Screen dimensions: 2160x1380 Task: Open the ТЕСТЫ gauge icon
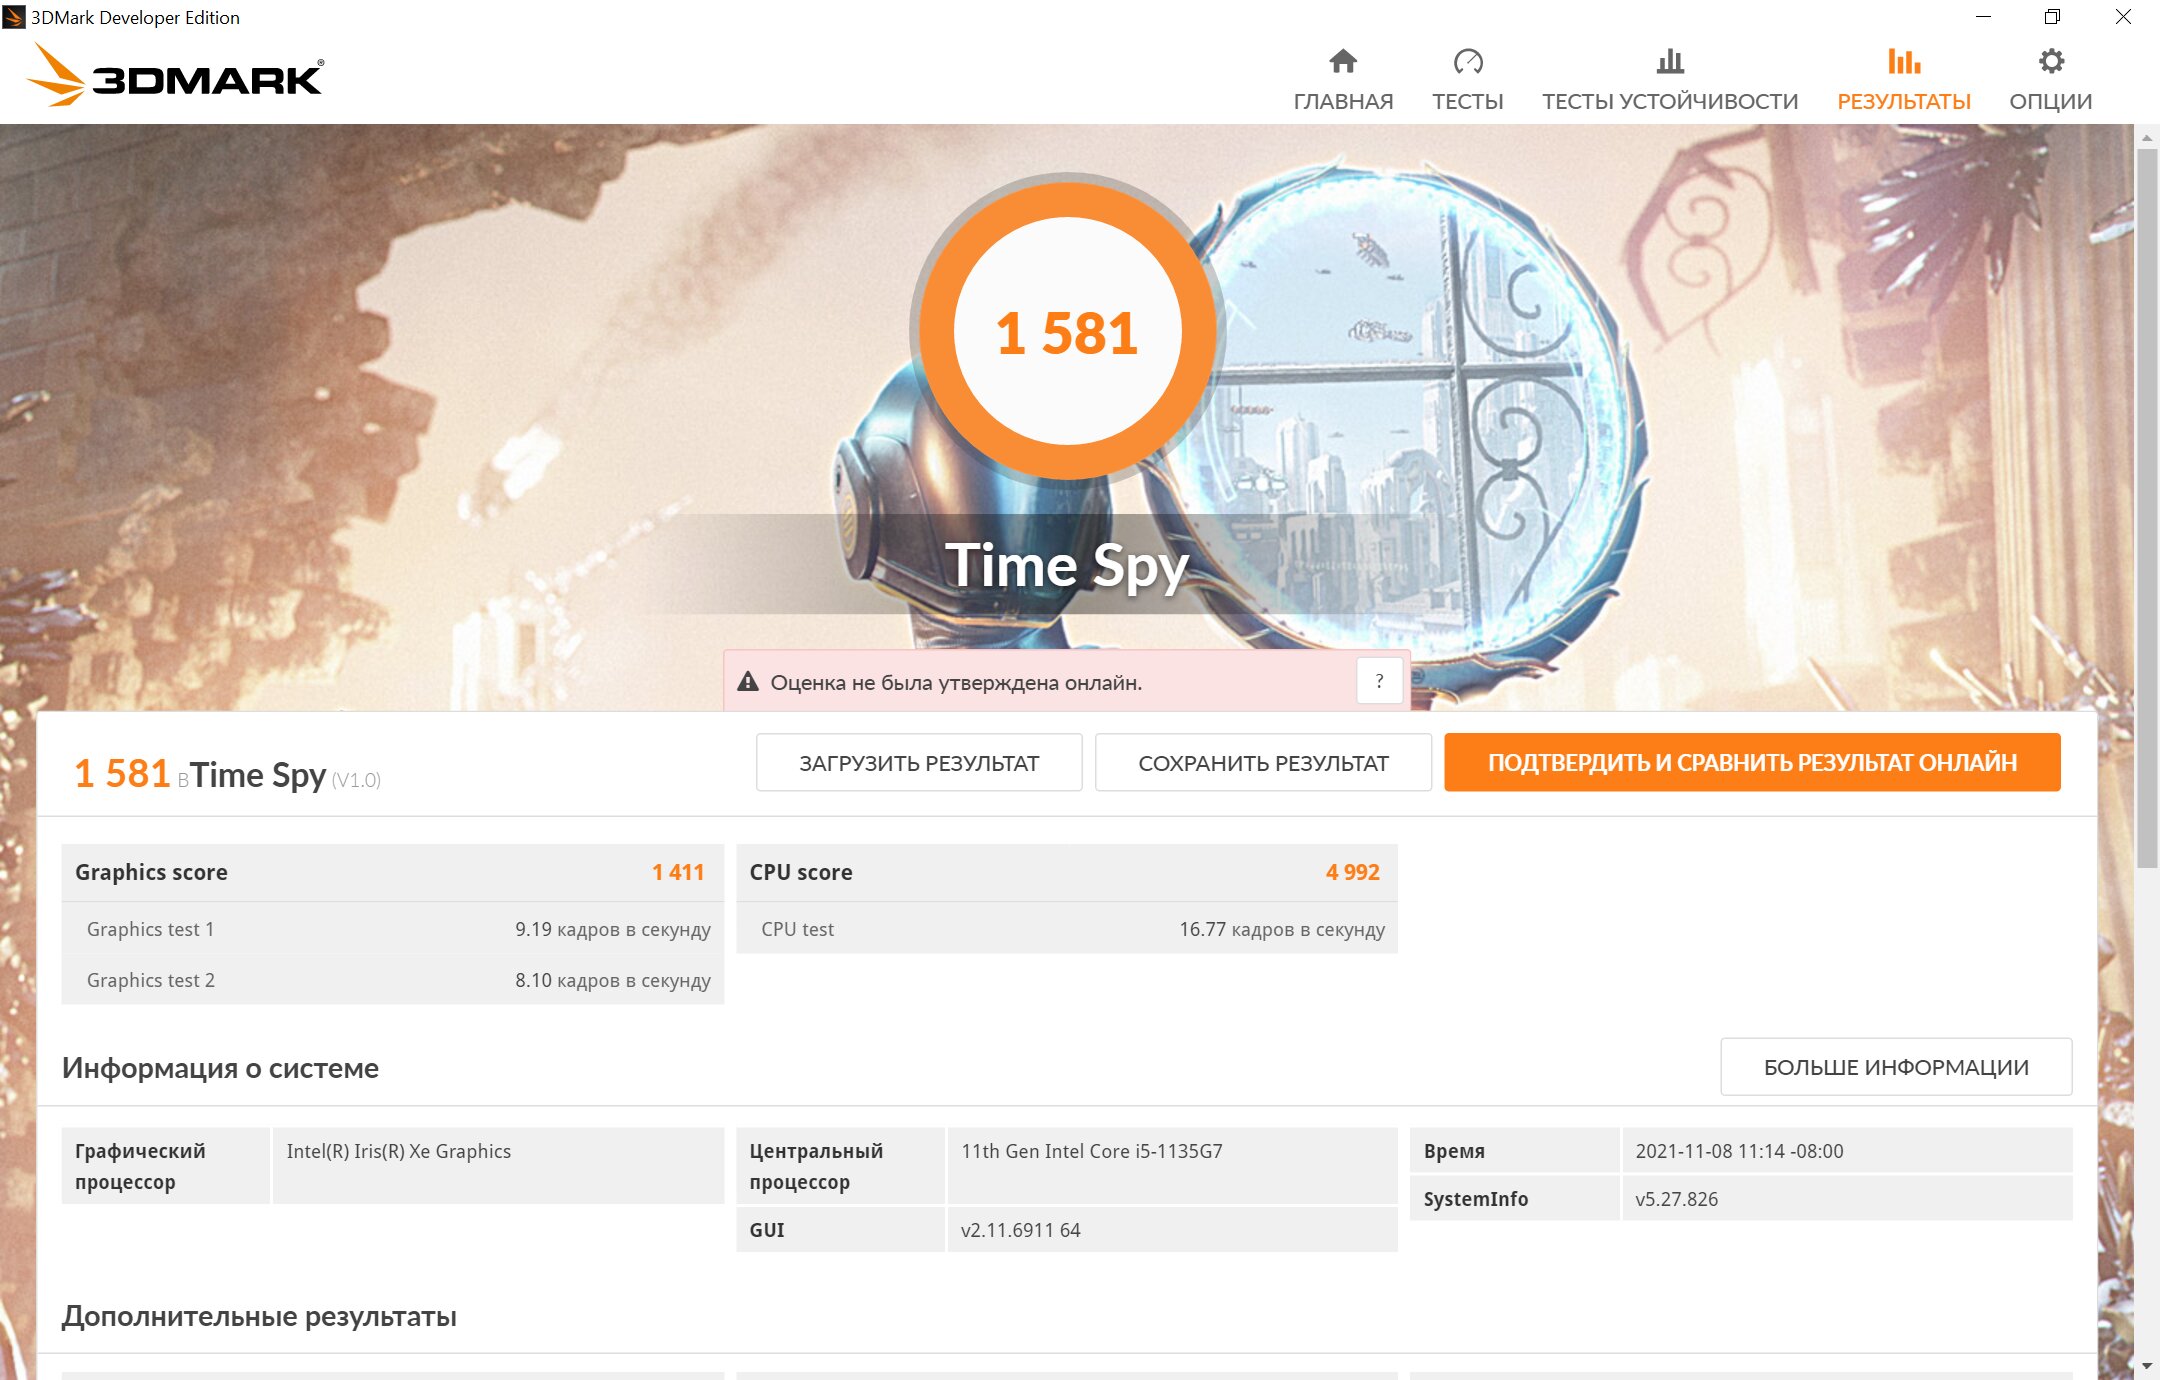(1467, 61)
